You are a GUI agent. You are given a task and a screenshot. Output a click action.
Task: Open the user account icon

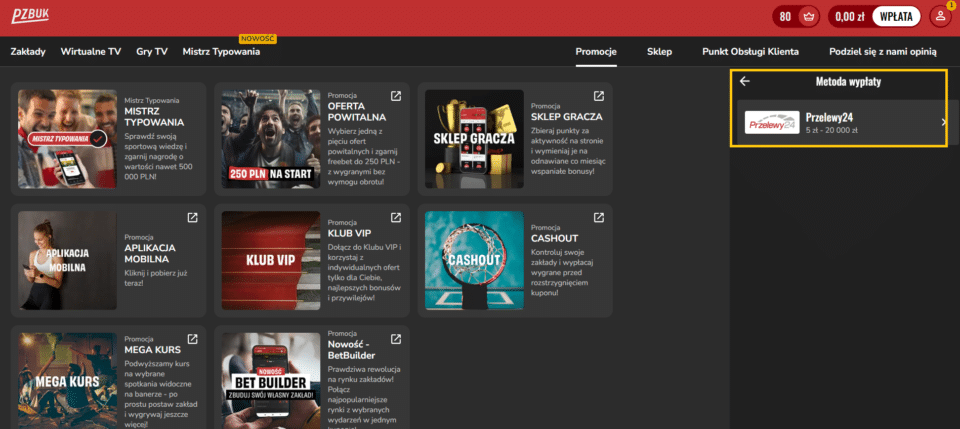pyautogui.click(x=940, y=17)
